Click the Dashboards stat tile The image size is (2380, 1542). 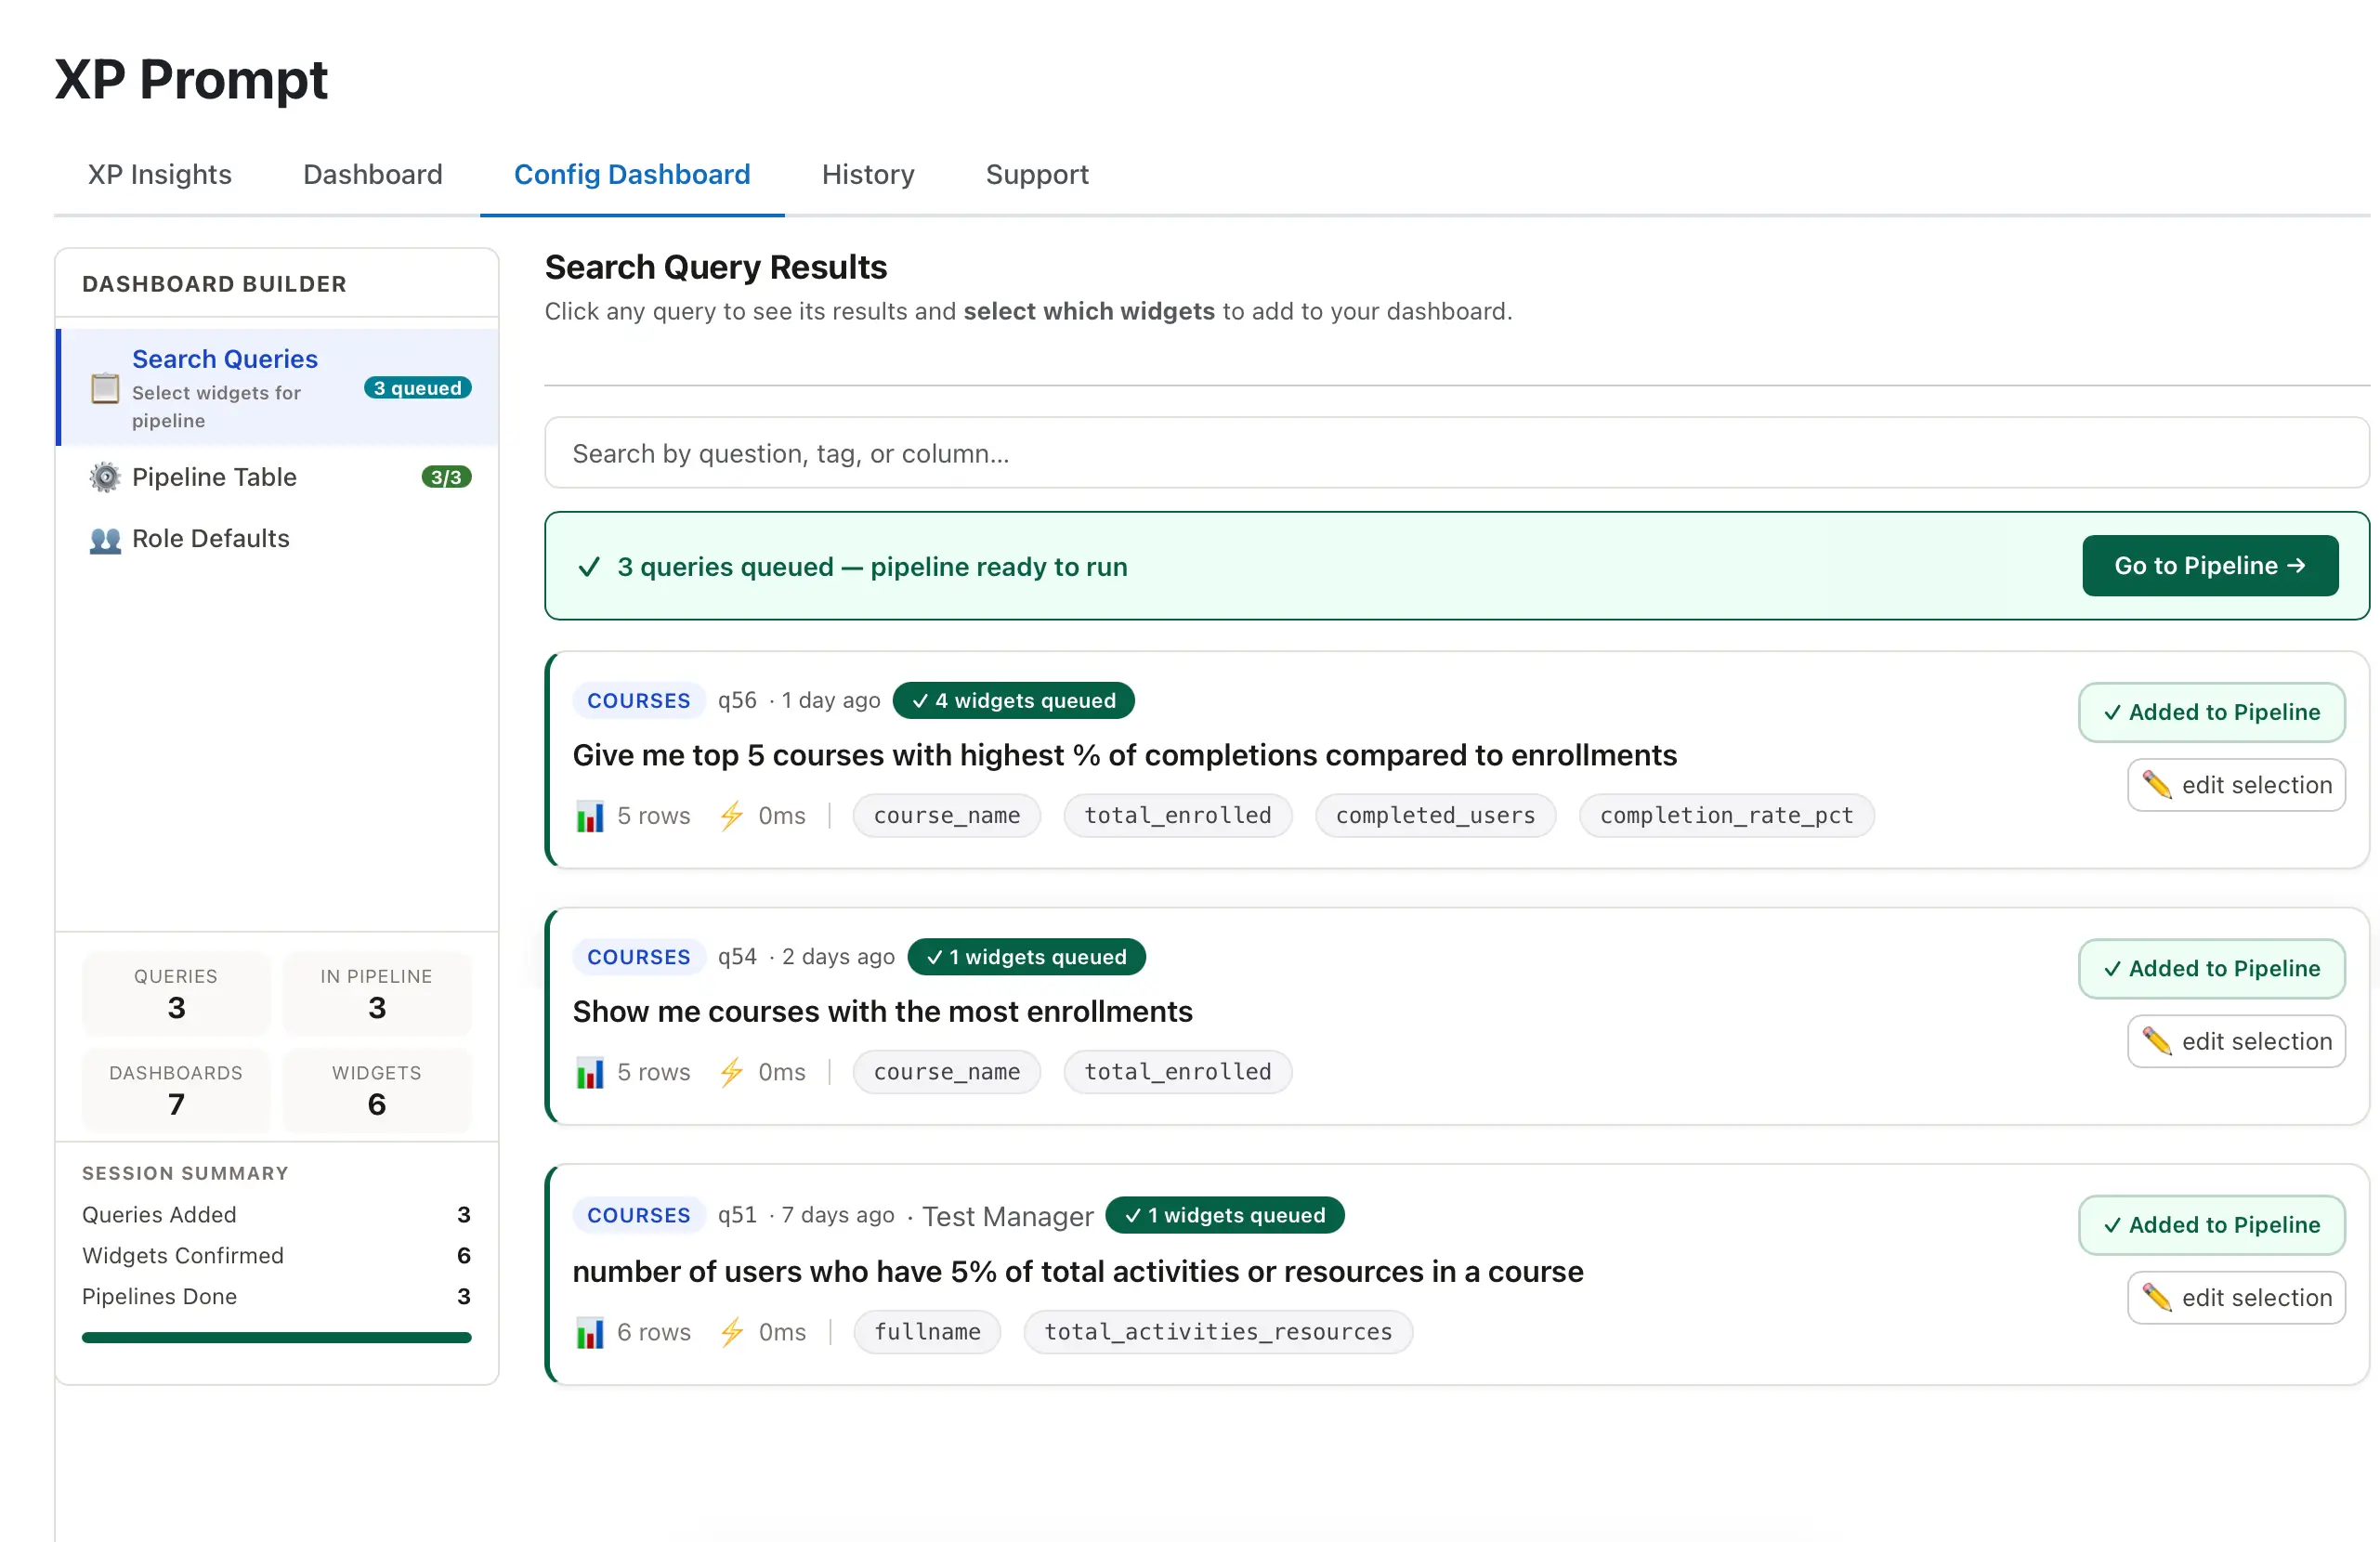point(176,1090)
